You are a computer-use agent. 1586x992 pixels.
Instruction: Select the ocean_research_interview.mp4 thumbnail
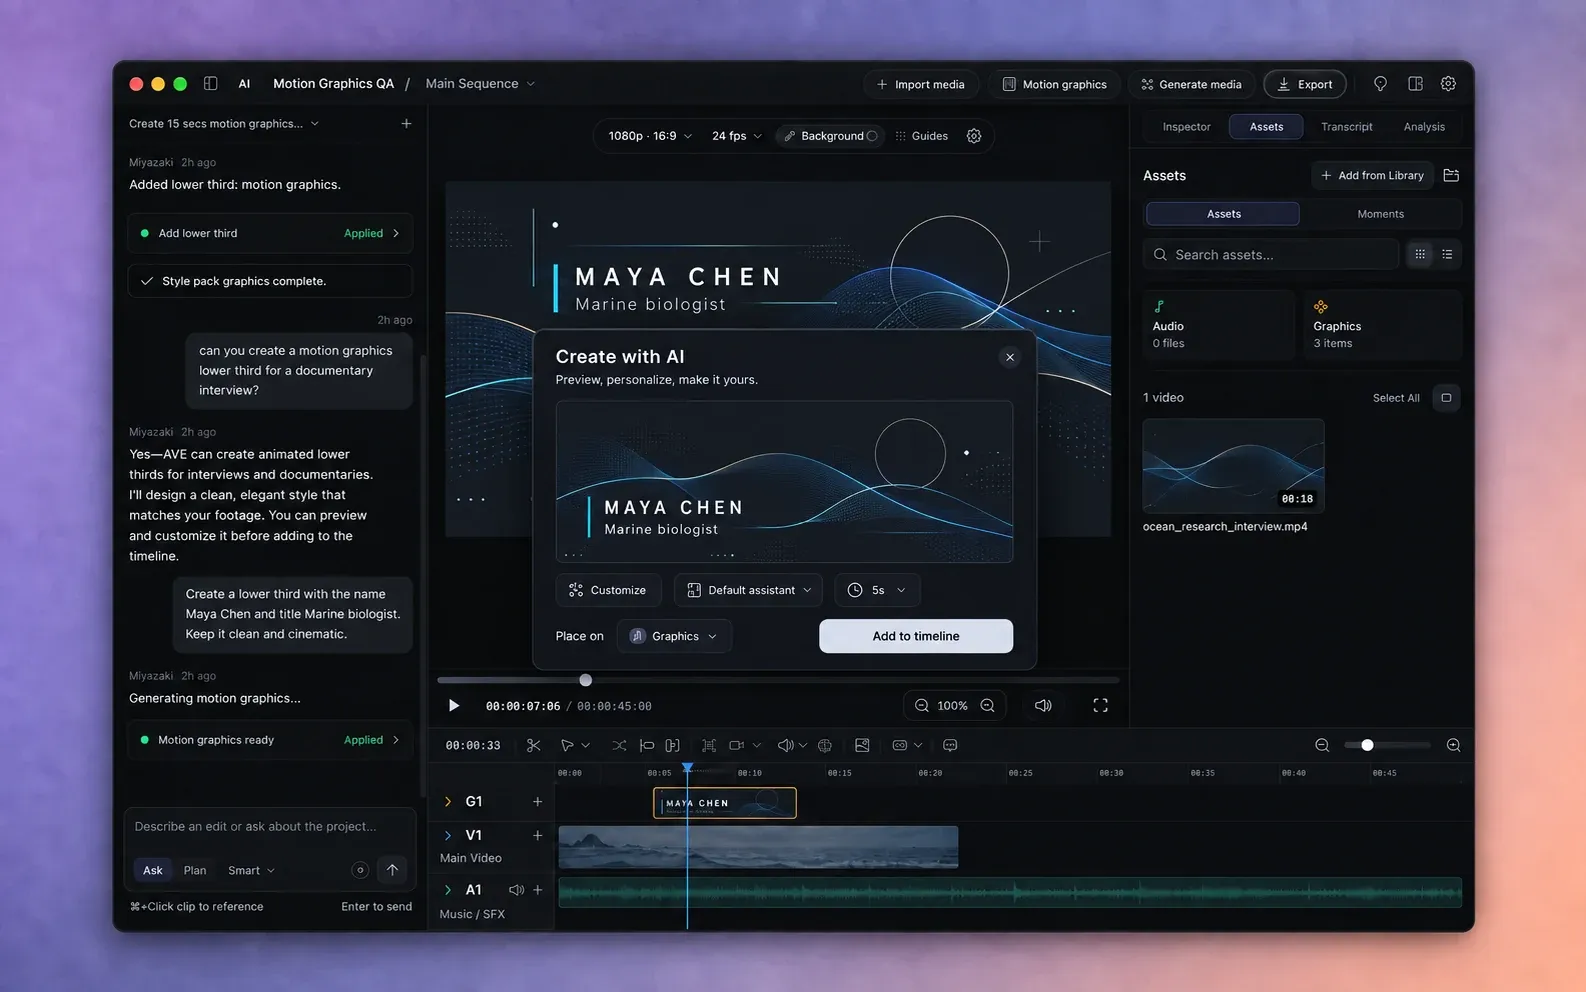pos(1233,466)
